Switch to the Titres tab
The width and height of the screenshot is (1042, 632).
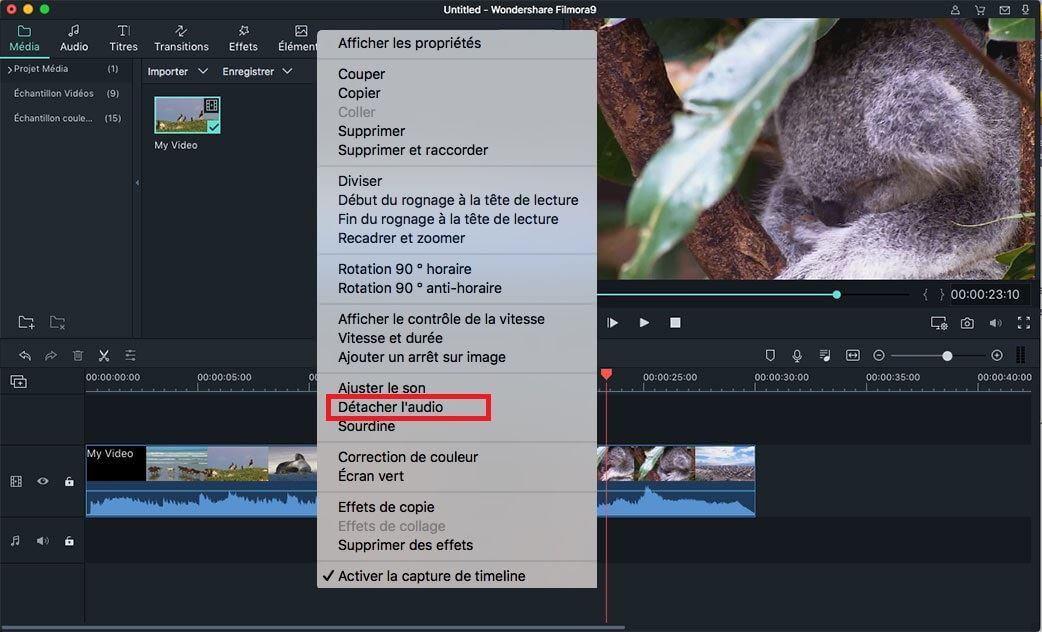pos(124,39)
